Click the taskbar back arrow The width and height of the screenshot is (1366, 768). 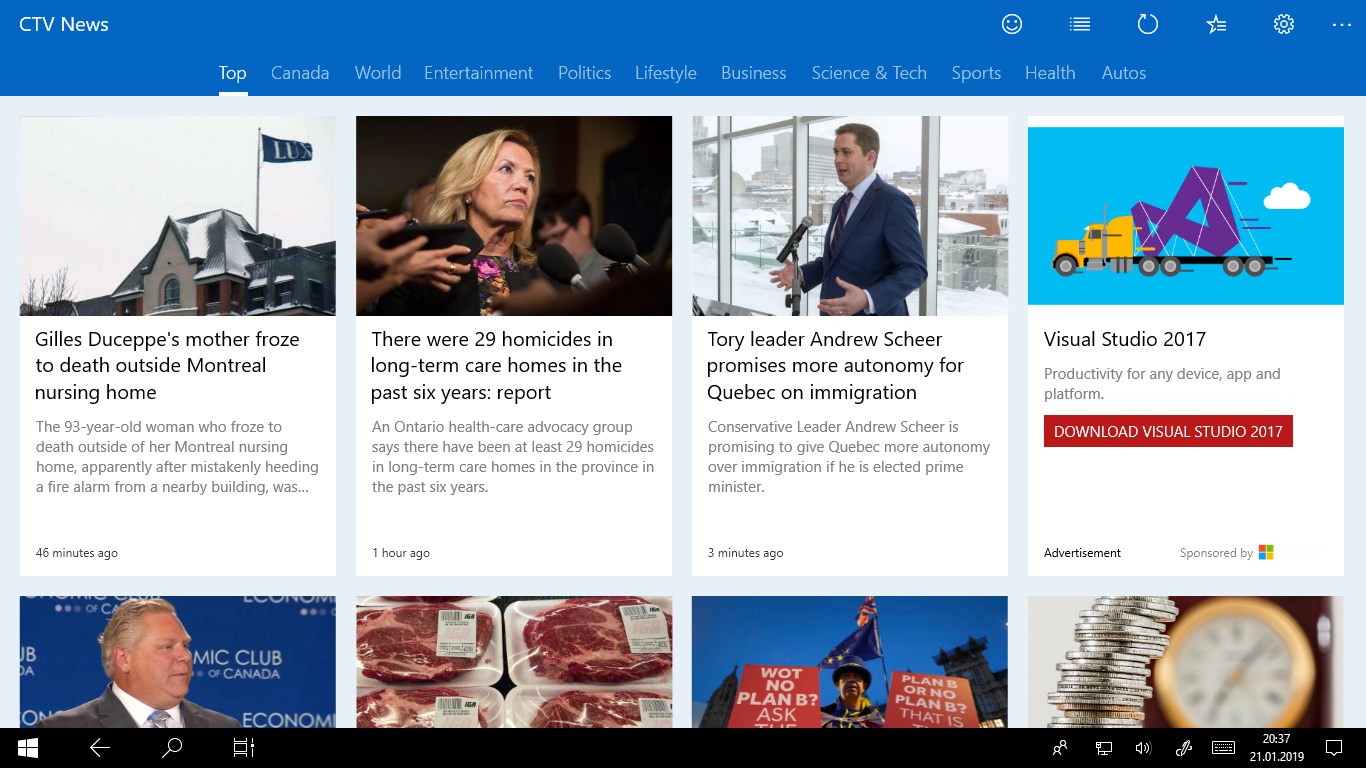pos(100,748)
